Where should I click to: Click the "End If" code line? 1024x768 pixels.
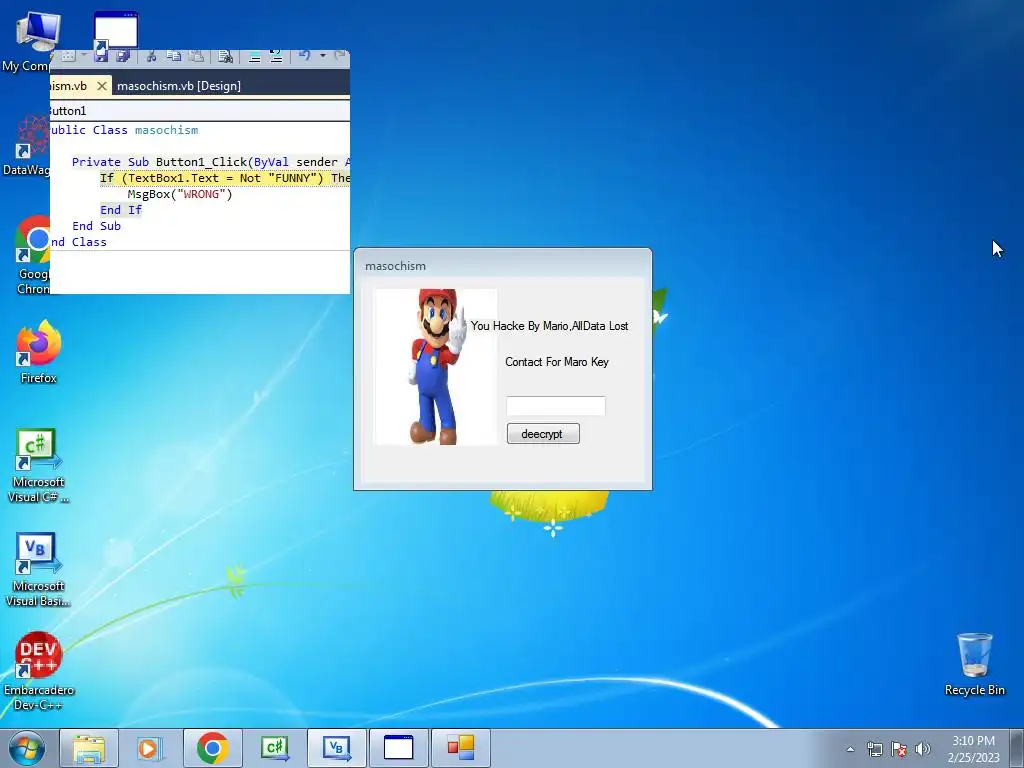[x=121, y=210]
